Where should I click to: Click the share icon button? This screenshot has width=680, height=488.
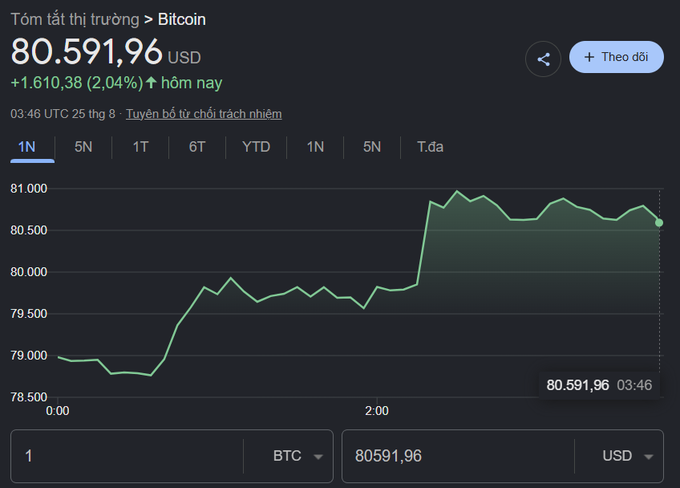click(543, 59)
